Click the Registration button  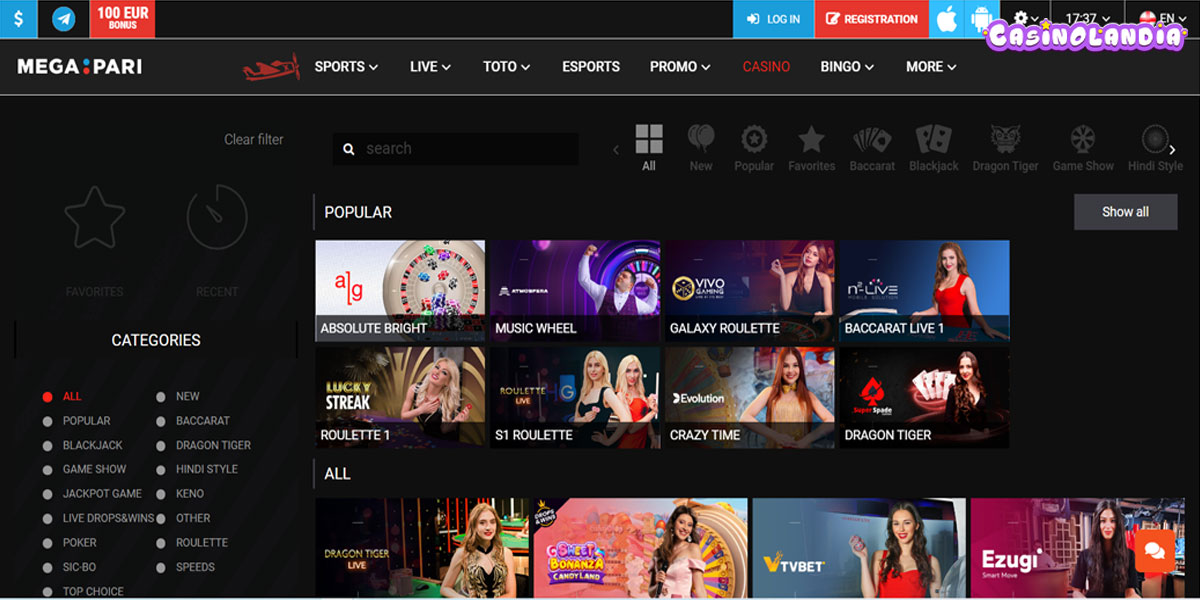[x=871, y=19]
